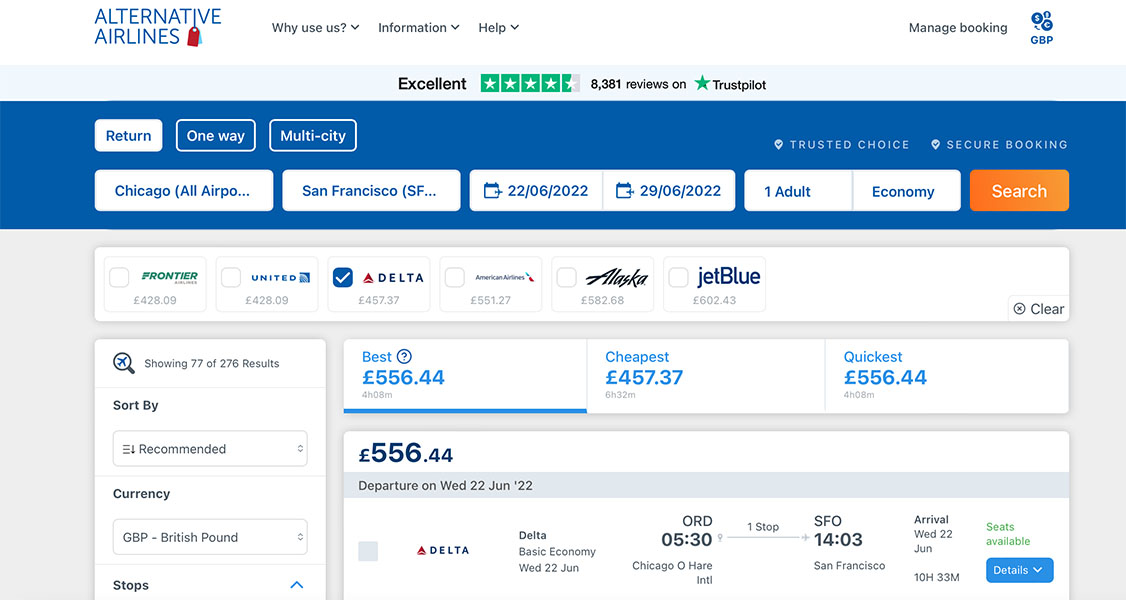Click the Clear filters icon
This screenshot has width=1126, height=600.
pyautogui.click(x=1020, y=308)
